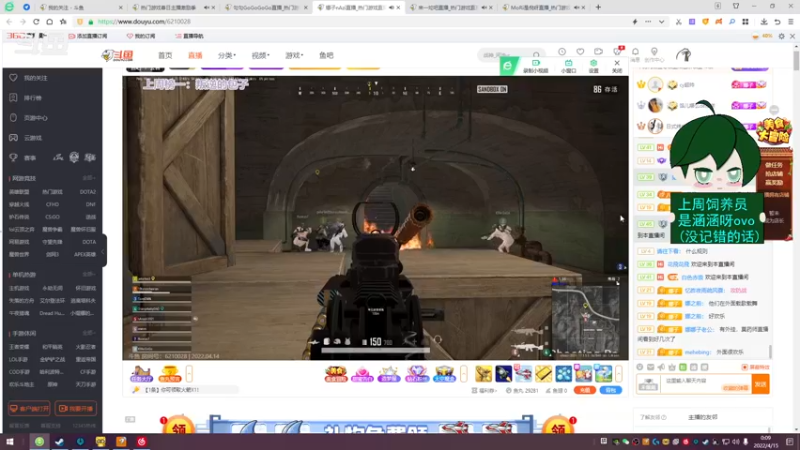Open followed channels heart icon in header
Screen dimensions: 800x450
click(x=580, y=52)
